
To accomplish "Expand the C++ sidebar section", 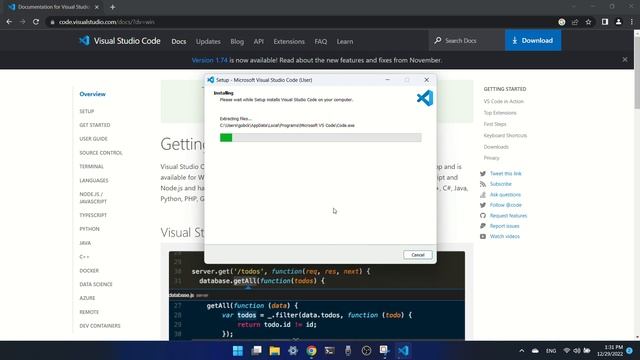I will (x=84, y=257).
